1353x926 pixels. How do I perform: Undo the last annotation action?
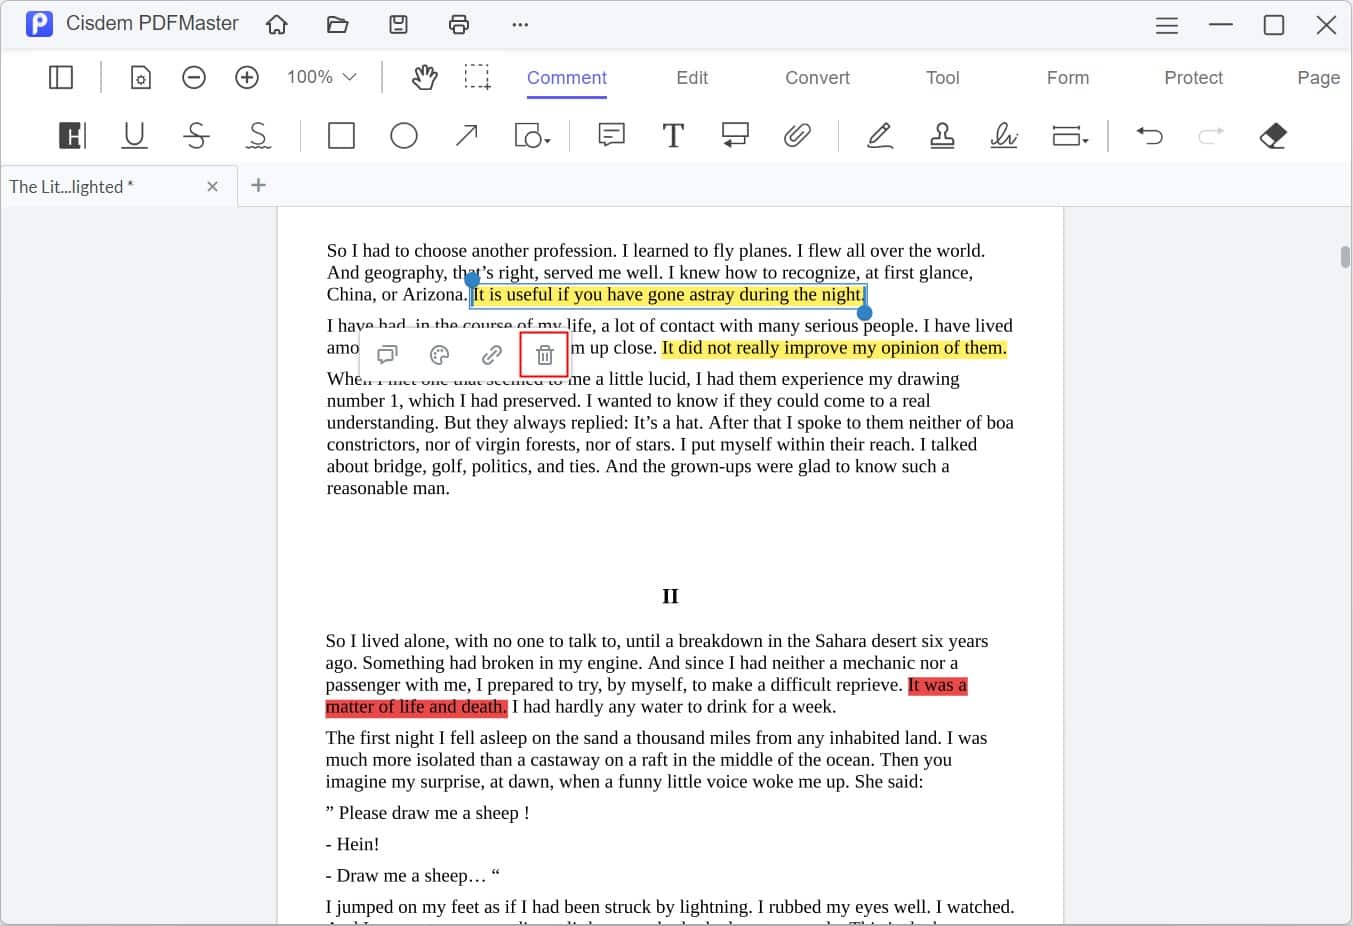1149,135
